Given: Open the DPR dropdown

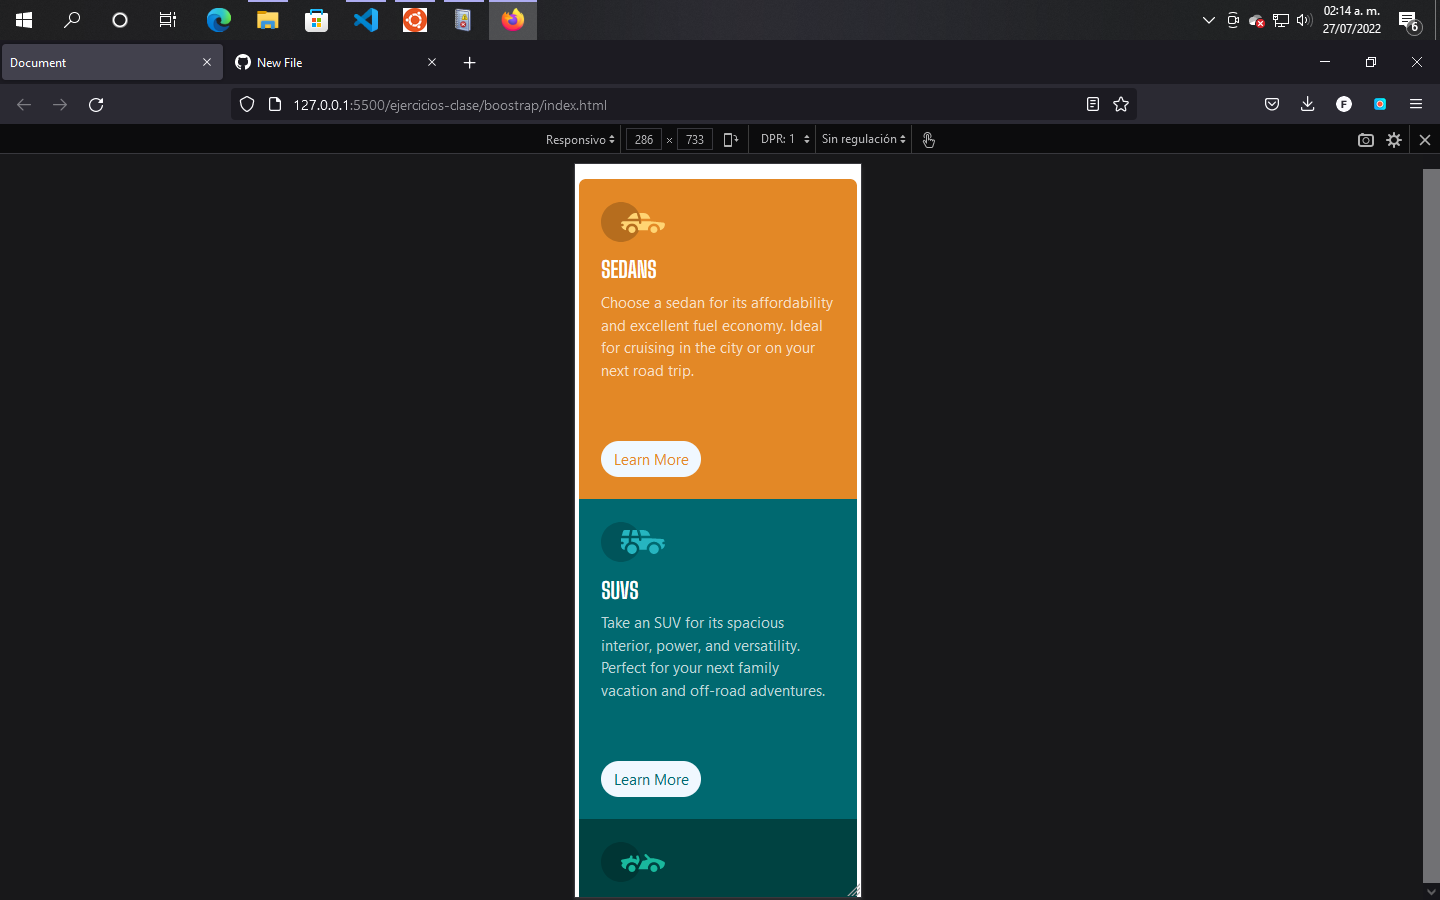Looking at the screenshot, I should 783,139.
